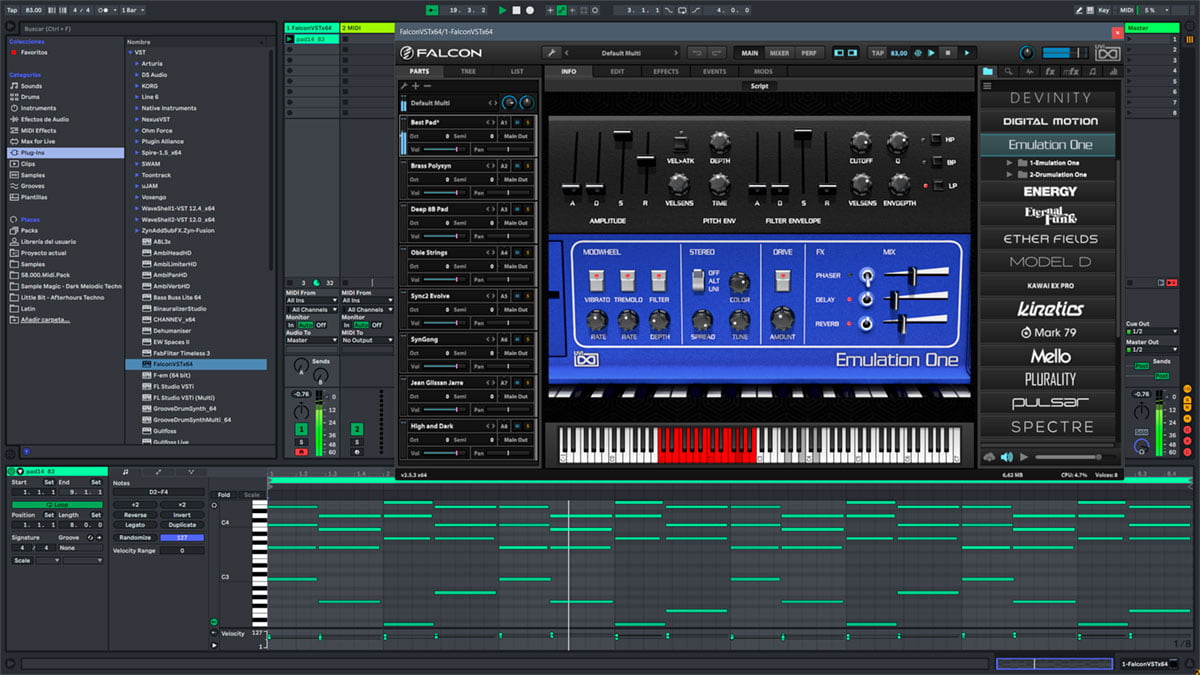Click Falcon browser search magnifier icon

(x=1008, y=72)
